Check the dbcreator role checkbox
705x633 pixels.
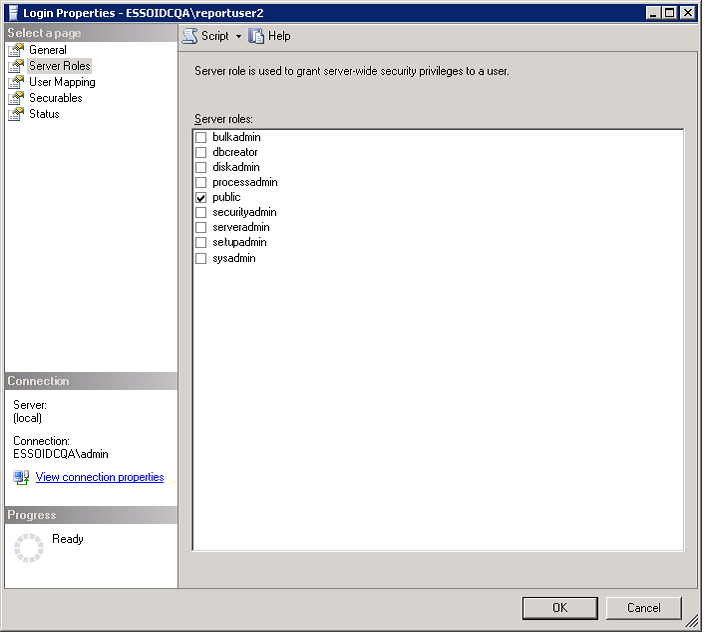pyautogui.click(x=201, y=152)
